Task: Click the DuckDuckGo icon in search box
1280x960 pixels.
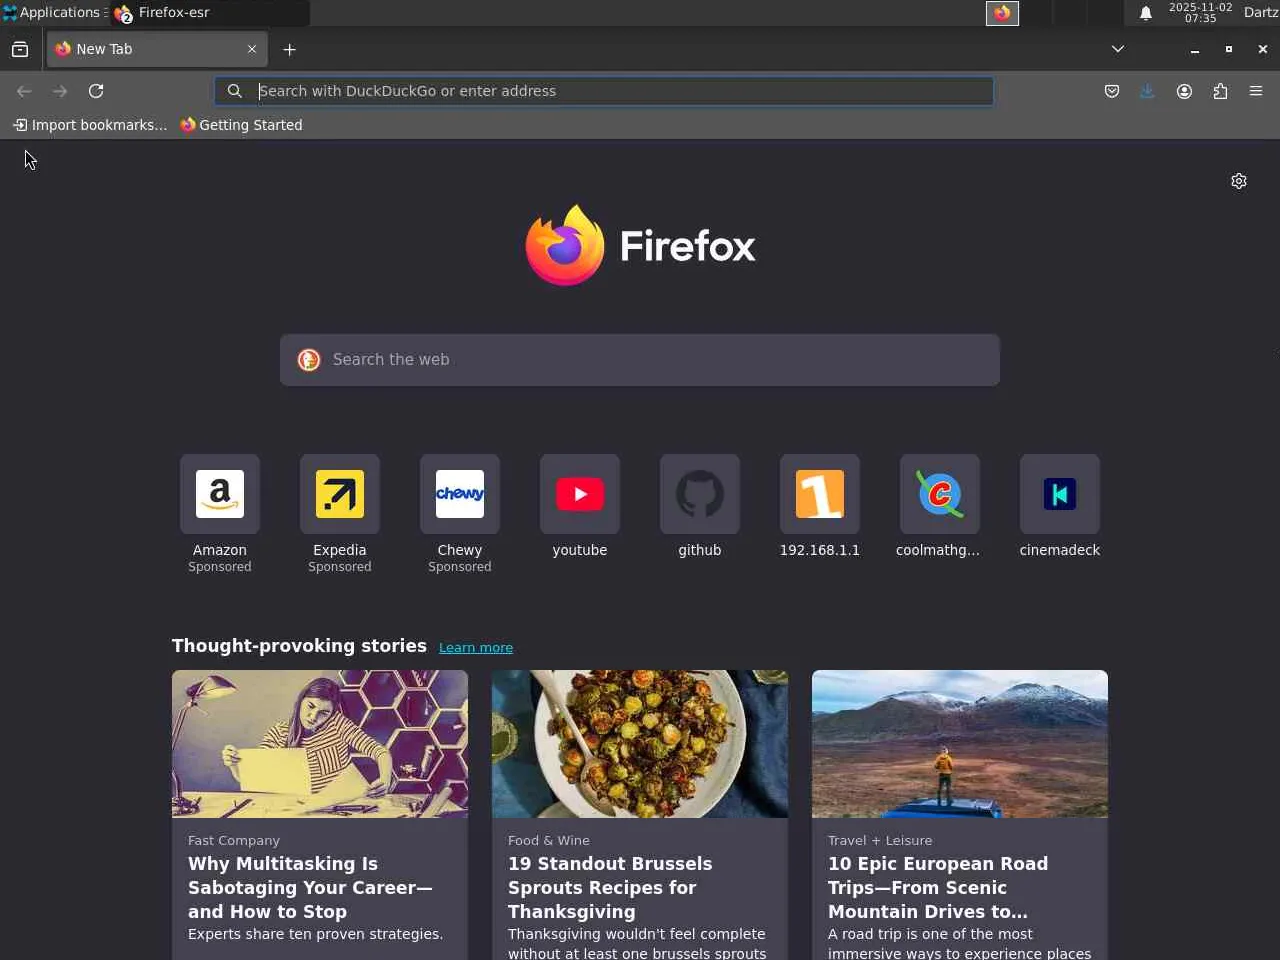Action: tap(309, 360)
